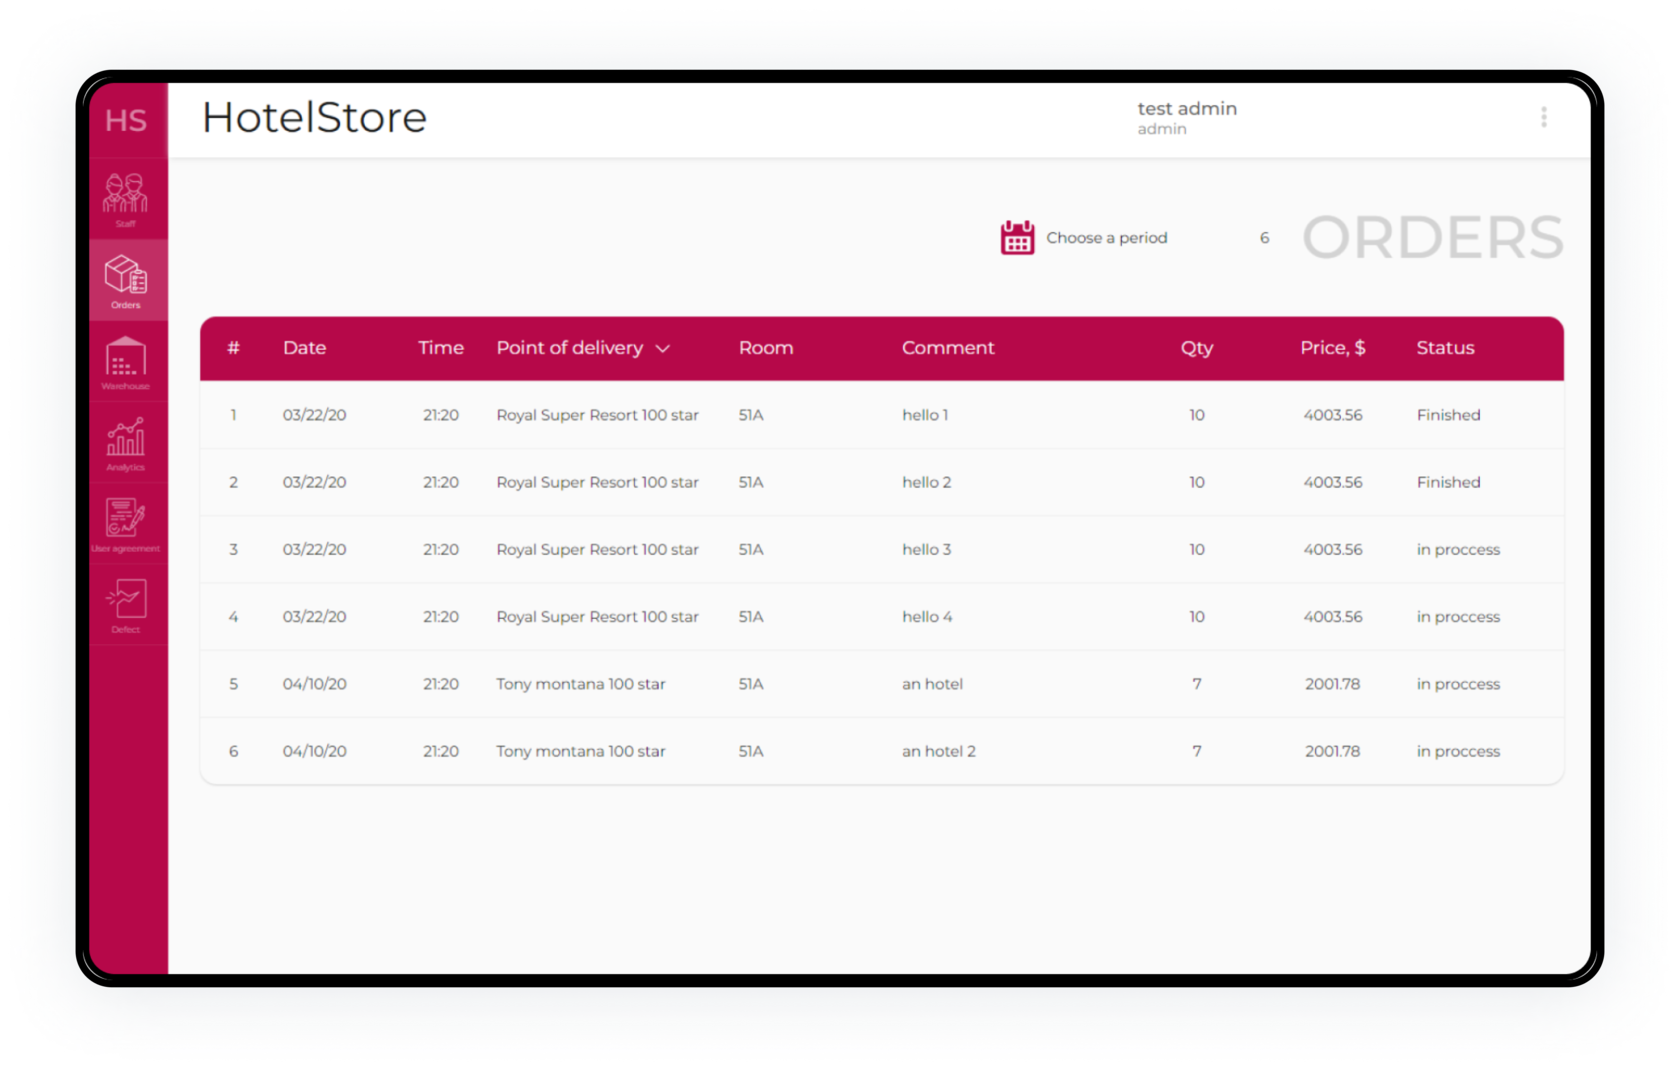Click the row number 6
Image resolution: width=1680 pixels, height=1069 pixels.
pyautogui.click(x=233, y=751)
